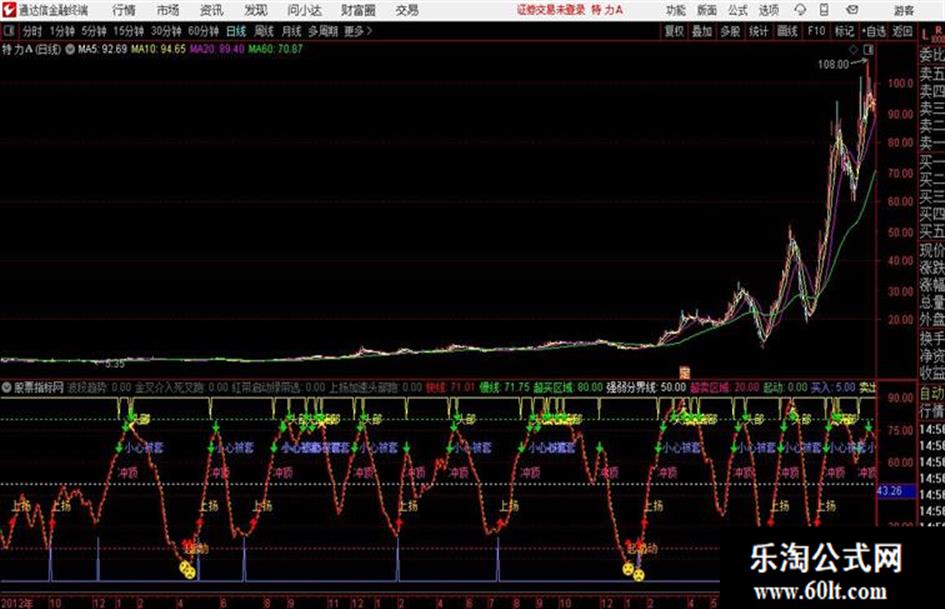Click the 5.35 low price label
Image resolution: width=945 pixels, height=609 pixels.
[115, 364]
